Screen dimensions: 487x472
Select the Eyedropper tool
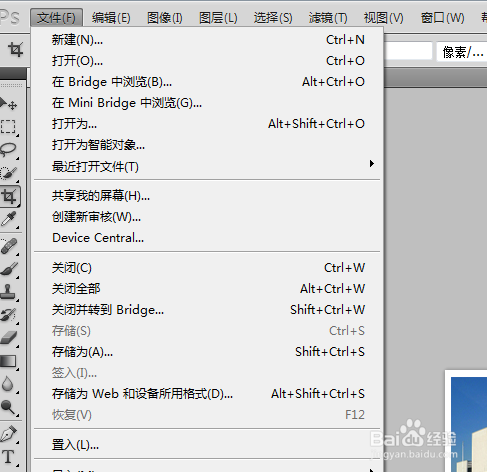pyautogui.click(x=9, y=220)
